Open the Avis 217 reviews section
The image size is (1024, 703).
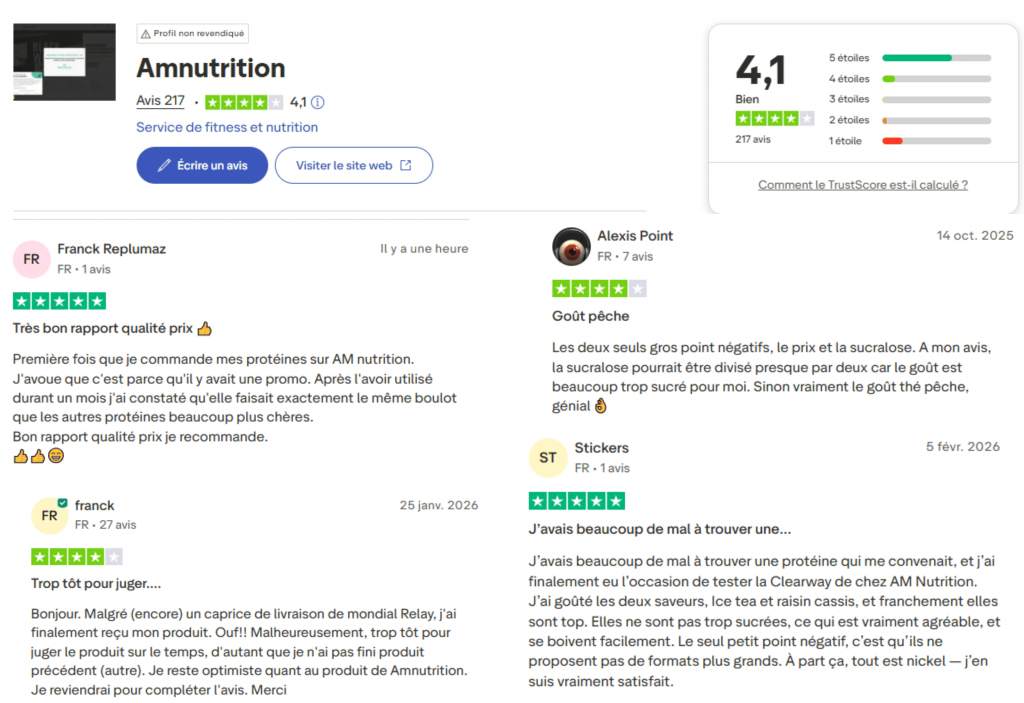click(x=160, y=101)
